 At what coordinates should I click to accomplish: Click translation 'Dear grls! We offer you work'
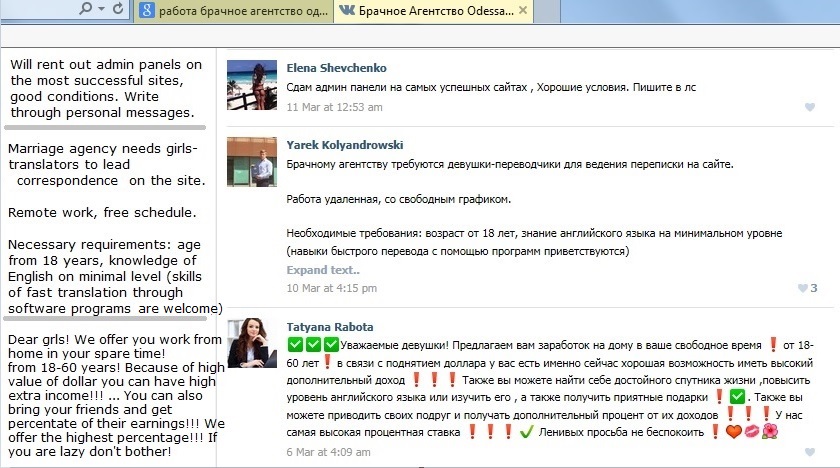(116, 395)
